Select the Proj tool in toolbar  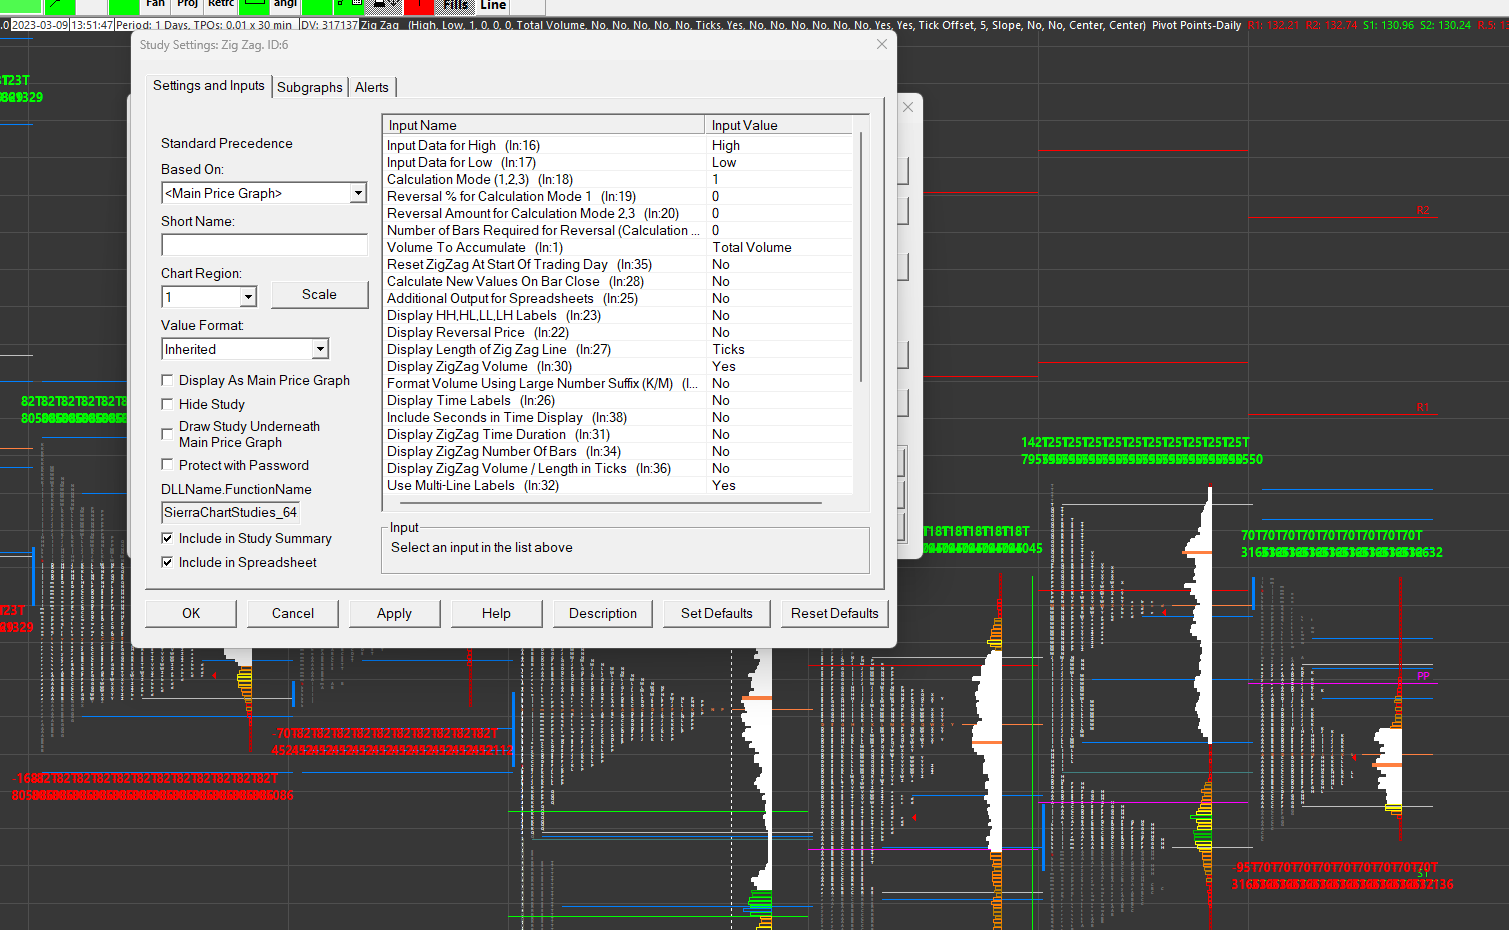coord(188,5)
